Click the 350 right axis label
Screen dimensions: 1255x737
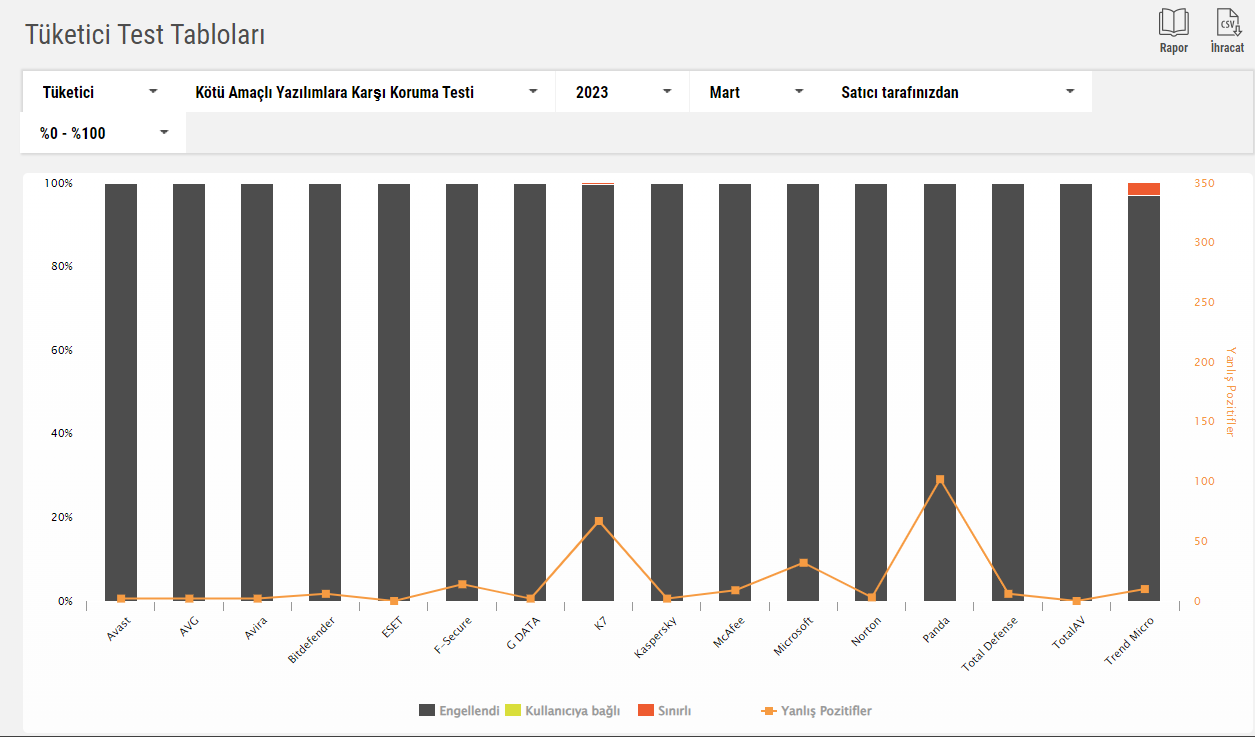1204,184
